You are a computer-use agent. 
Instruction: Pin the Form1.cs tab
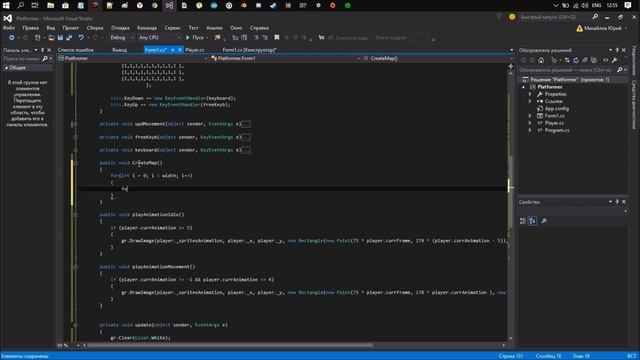tap(172, 50)
